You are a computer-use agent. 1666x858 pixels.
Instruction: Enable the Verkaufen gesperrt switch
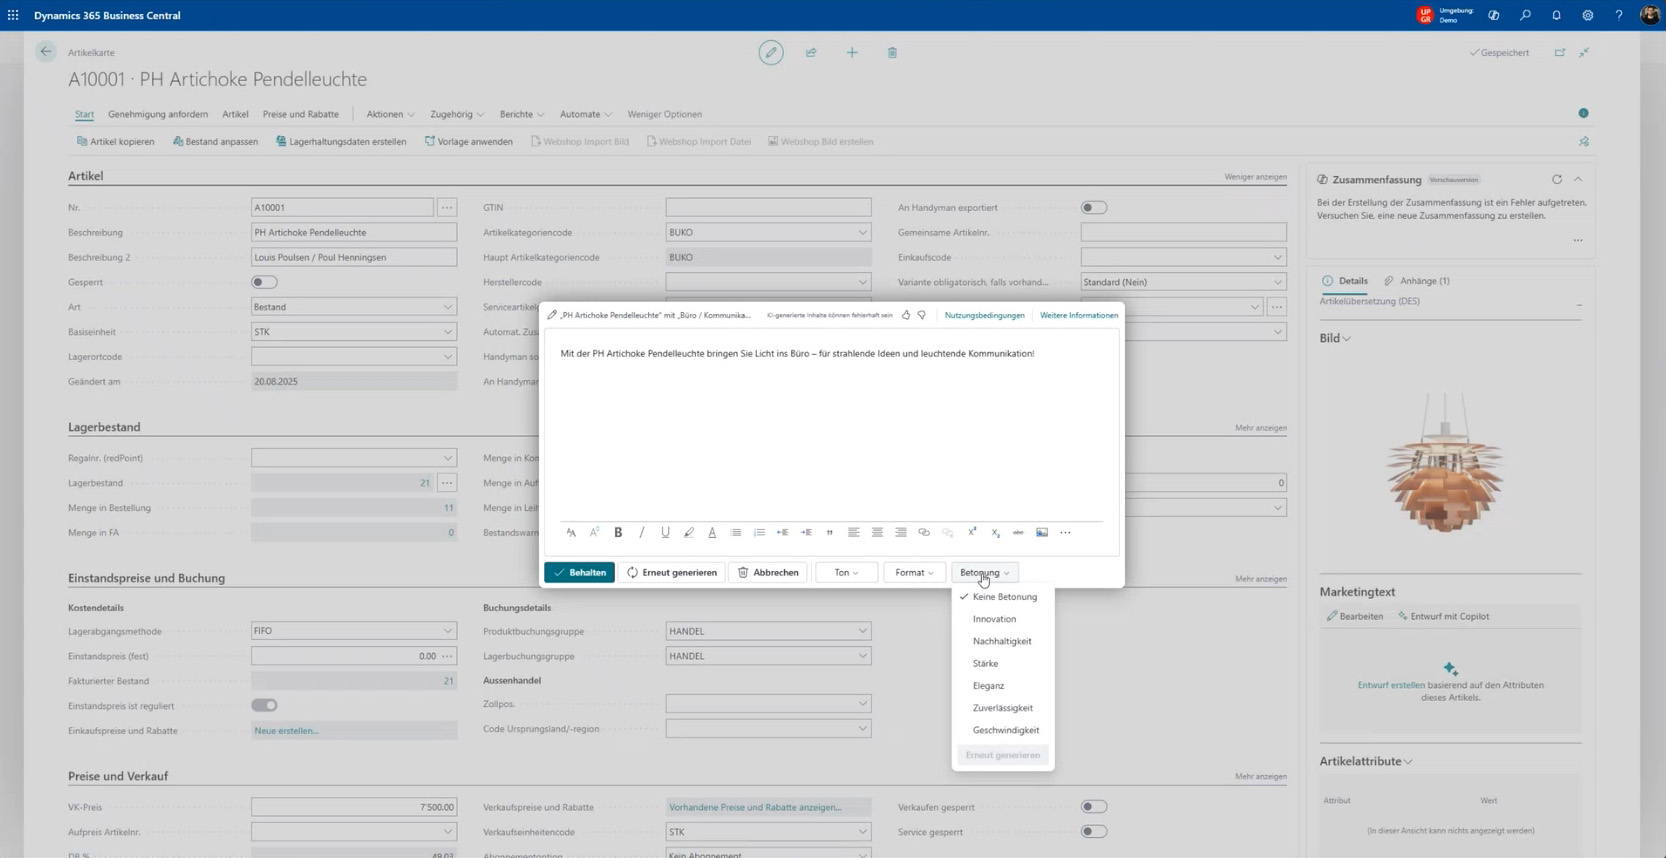(x=1094, y=807)
